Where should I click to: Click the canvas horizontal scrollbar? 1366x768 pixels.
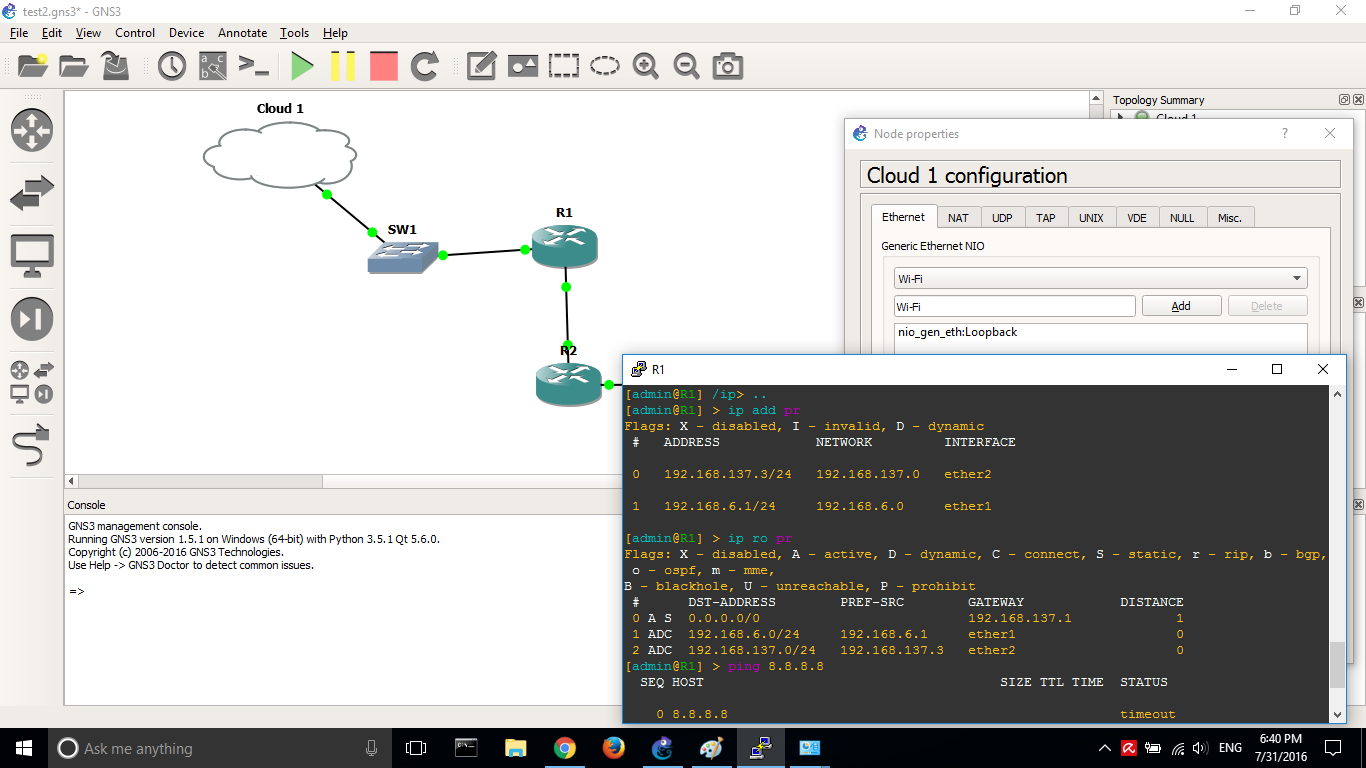[200, 481]
